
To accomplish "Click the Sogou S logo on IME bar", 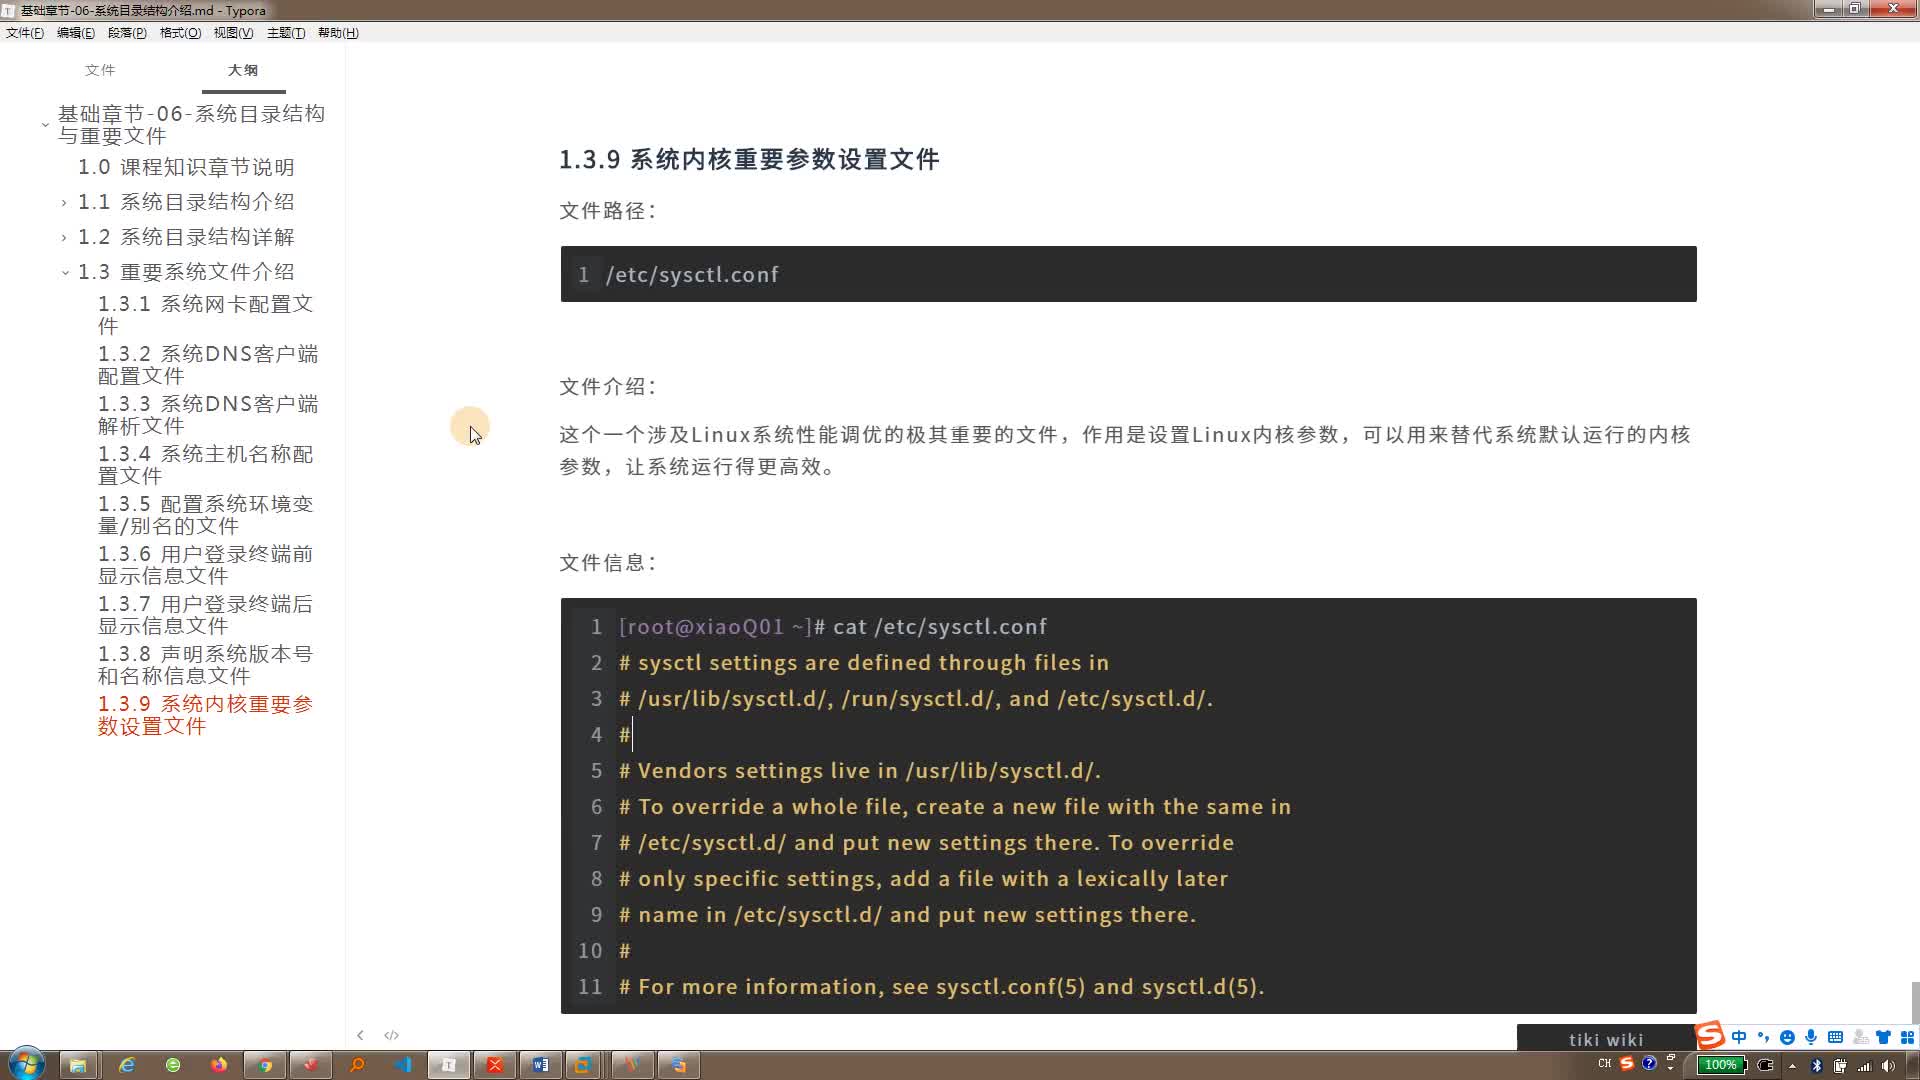I will (1710, 1036).
